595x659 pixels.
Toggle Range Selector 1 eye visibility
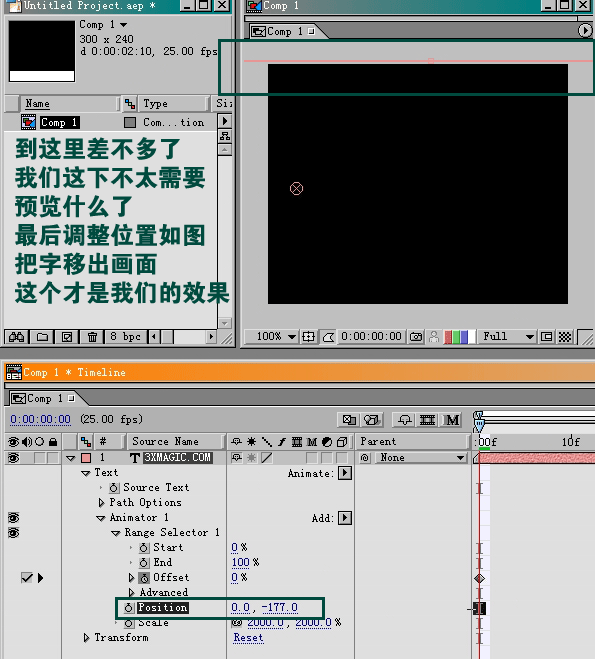13,533
